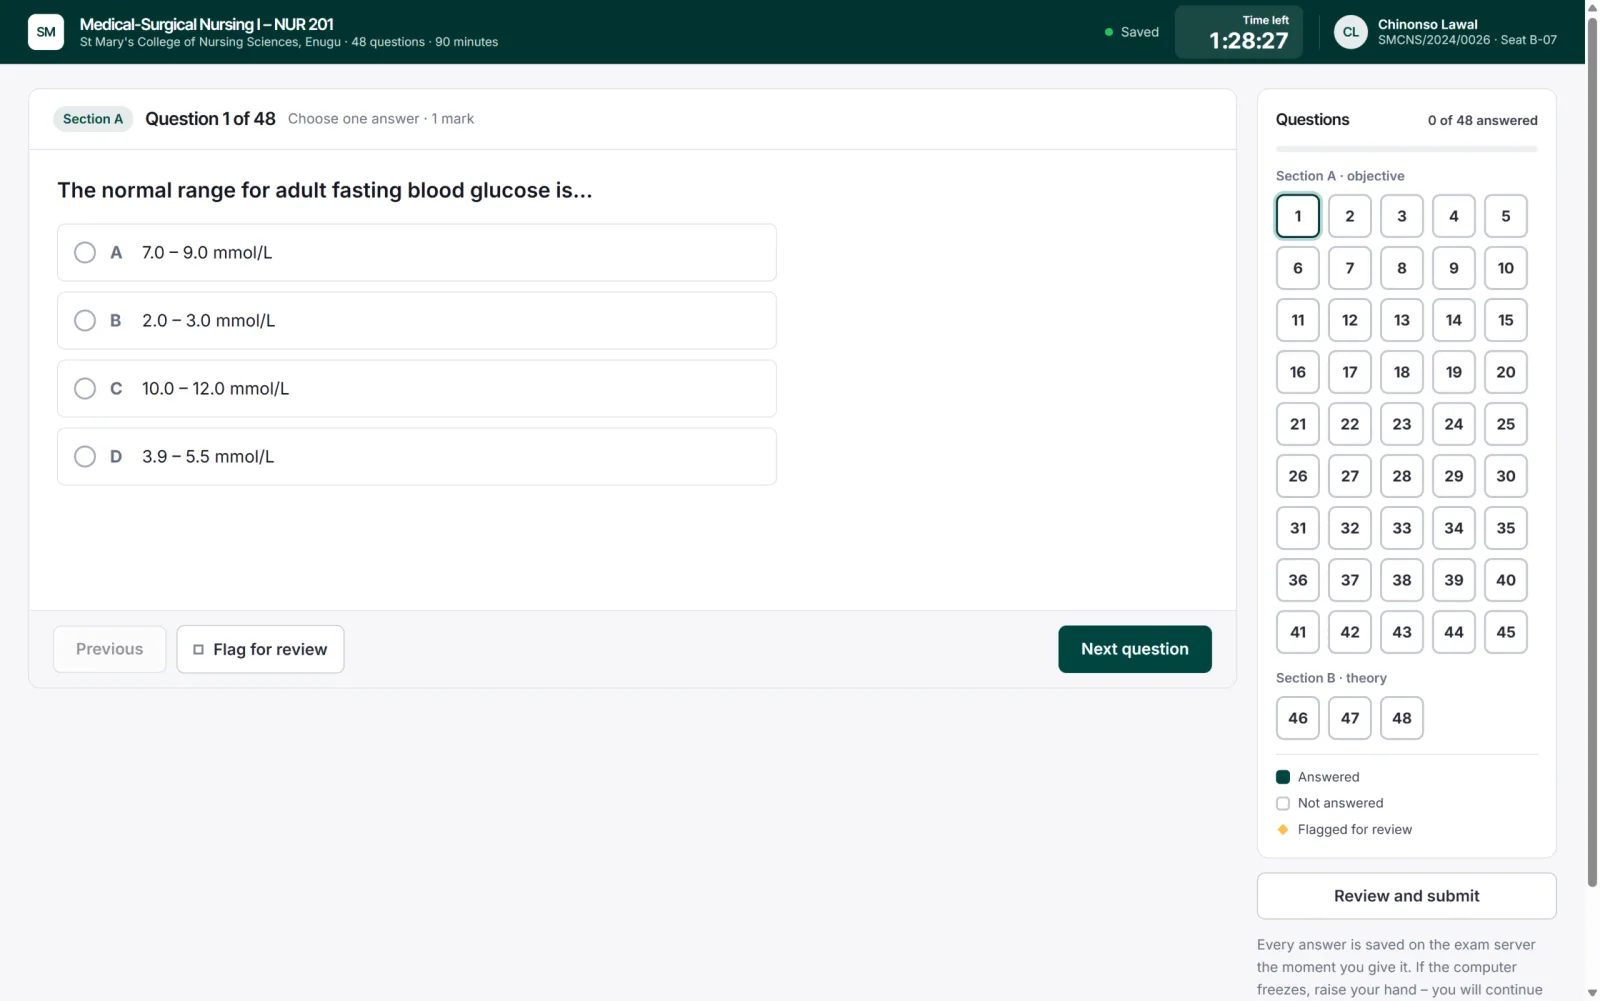The width and height of the screenshot is (1600, 1001).
Task: Select option C, 10.0 – 12.0 mmol/L
Action: pos(417,389)
